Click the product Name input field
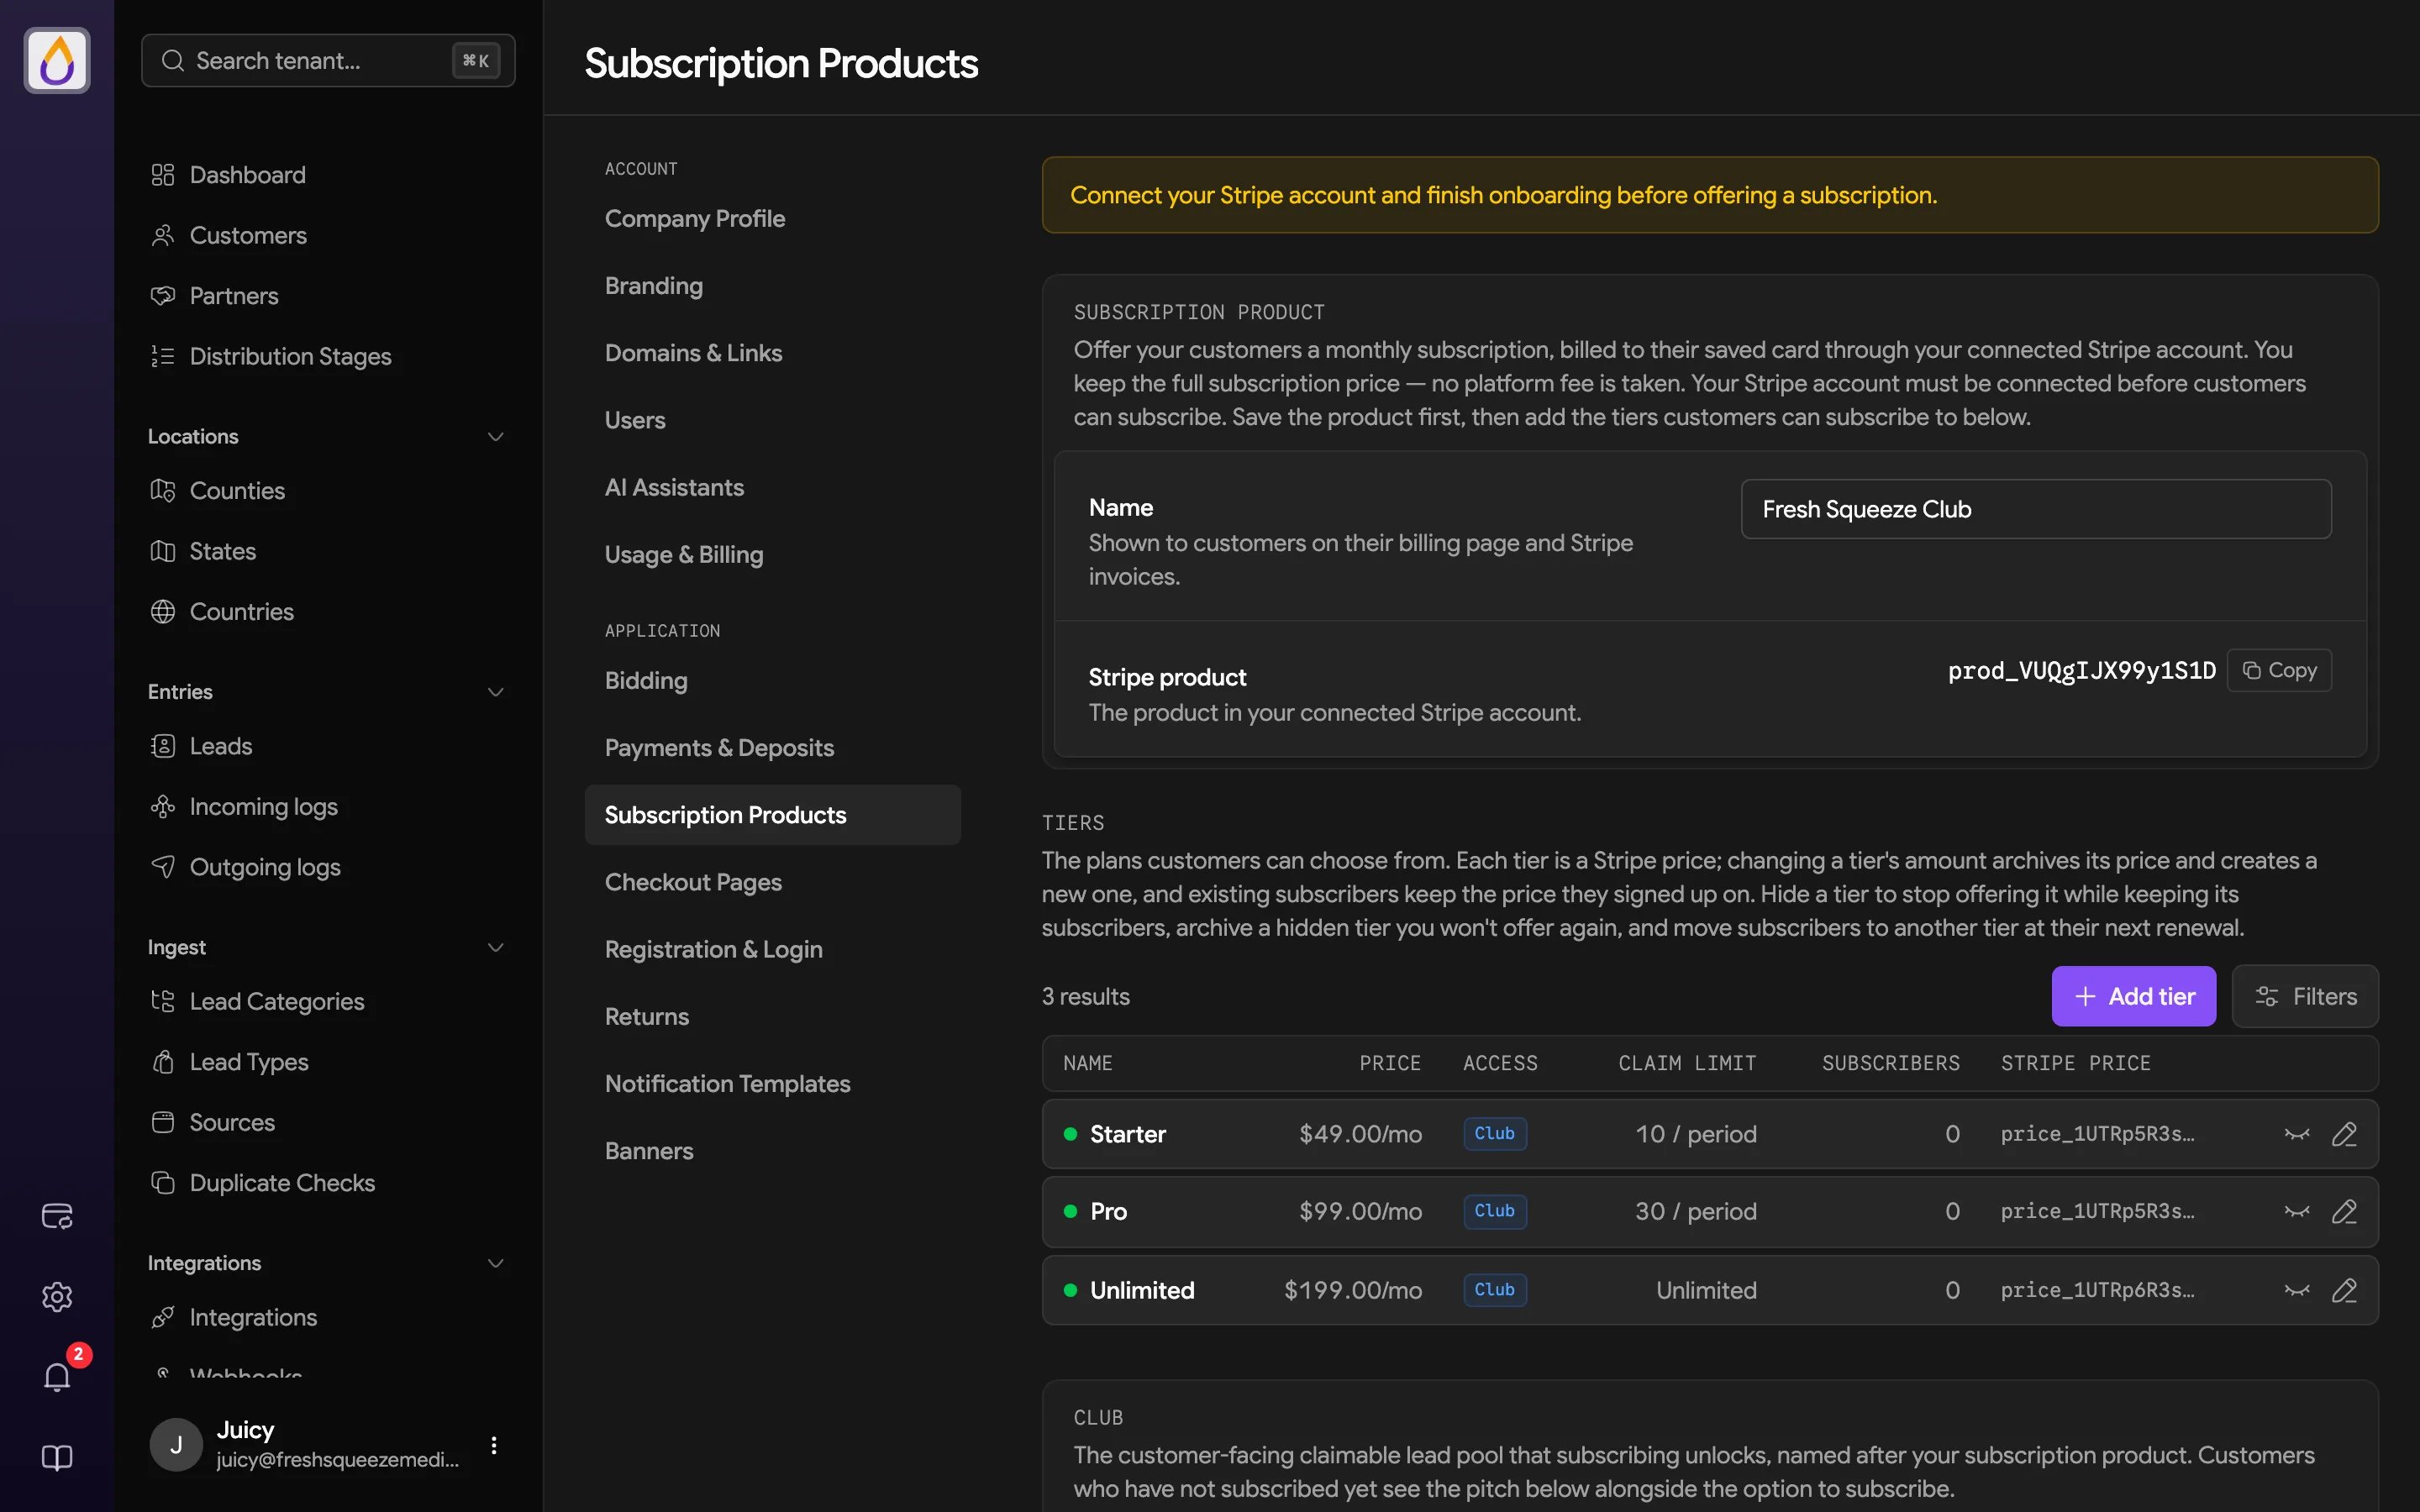 coord(2035,509)
